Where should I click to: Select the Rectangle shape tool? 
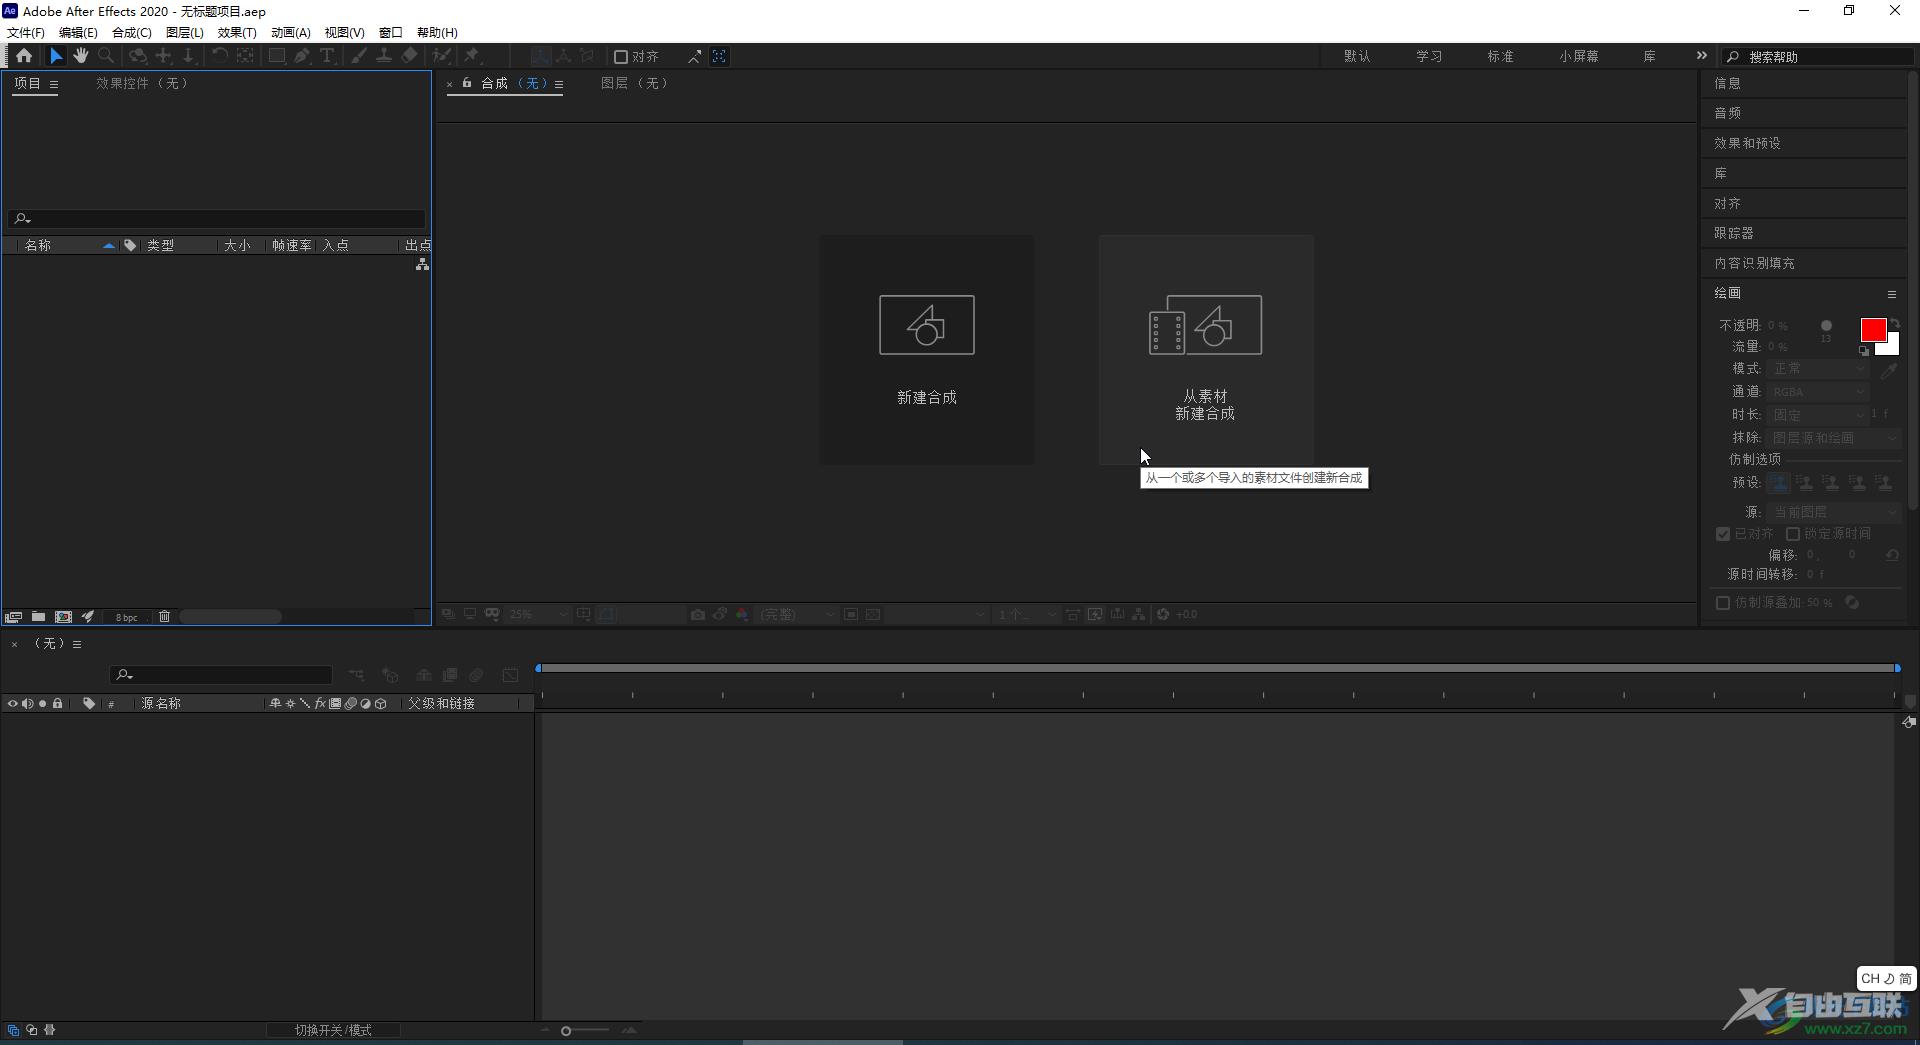click(x=277, y=56)
